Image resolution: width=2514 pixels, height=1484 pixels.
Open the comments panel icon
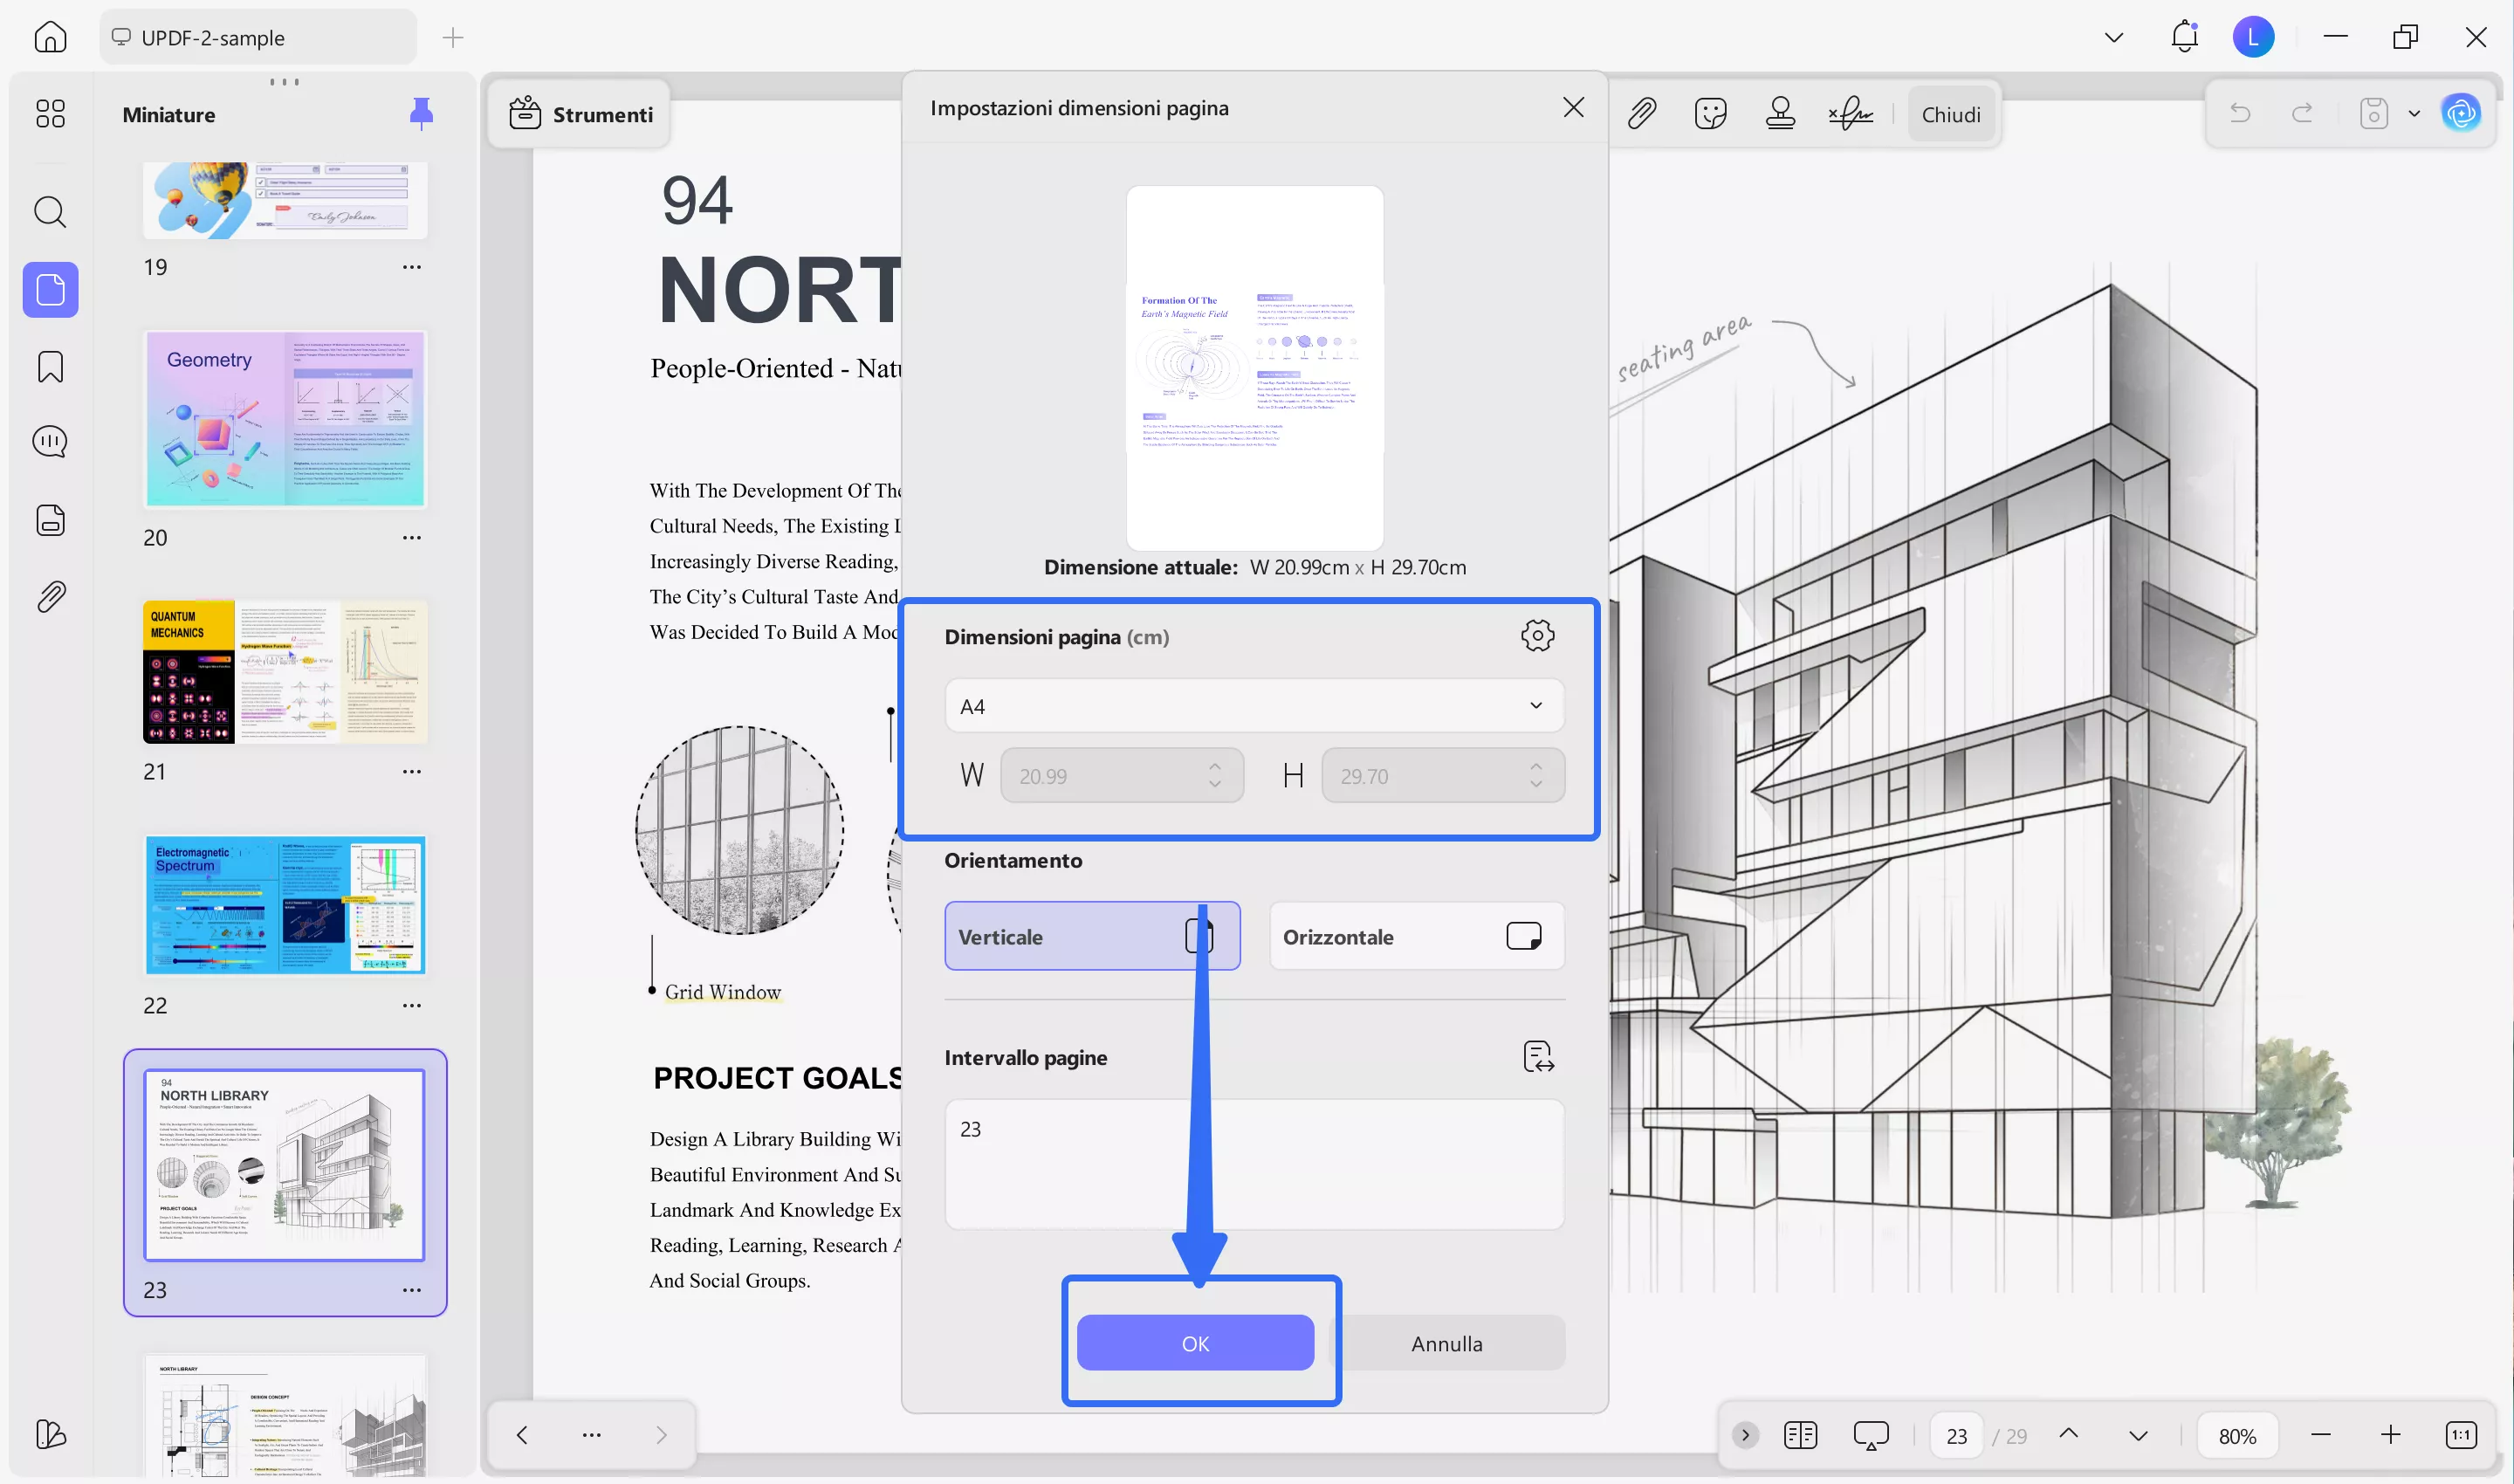click(x=50, y=442)
